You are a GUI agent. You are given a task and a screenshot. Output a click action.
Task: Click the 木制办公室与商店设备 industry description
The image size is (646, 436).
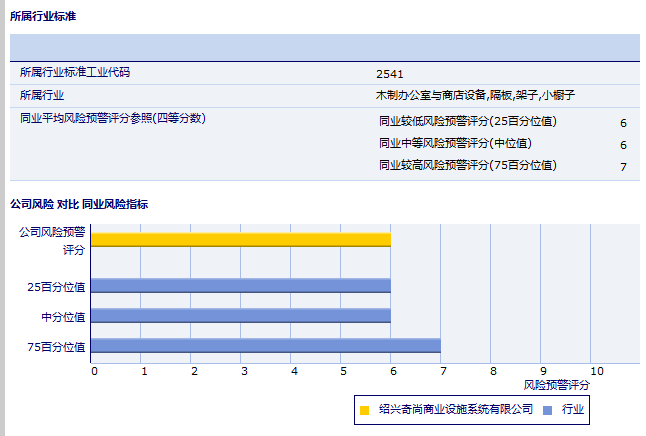coord(475,95)
